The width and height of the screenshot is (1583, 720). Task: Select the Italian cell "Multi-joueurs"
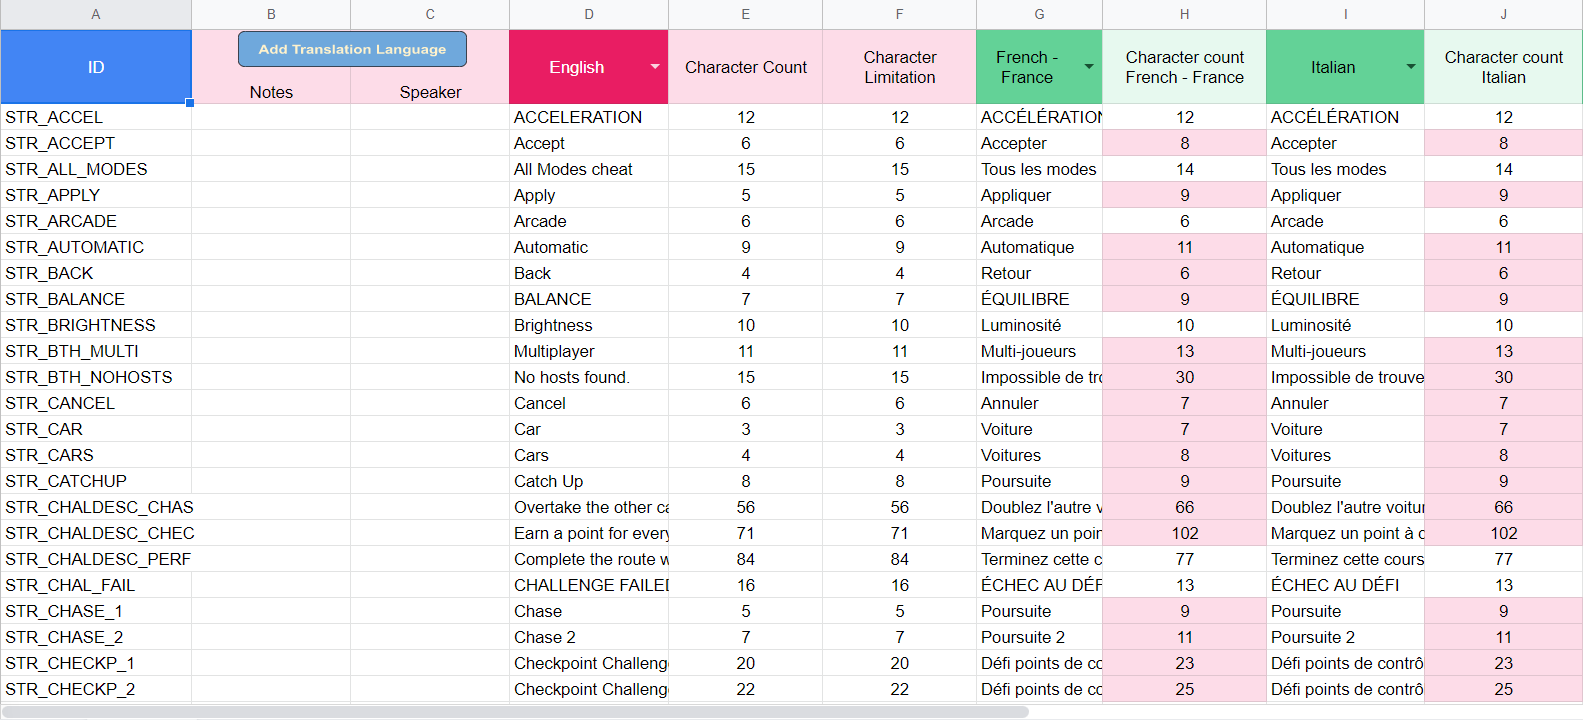[x=1344, y=351]
